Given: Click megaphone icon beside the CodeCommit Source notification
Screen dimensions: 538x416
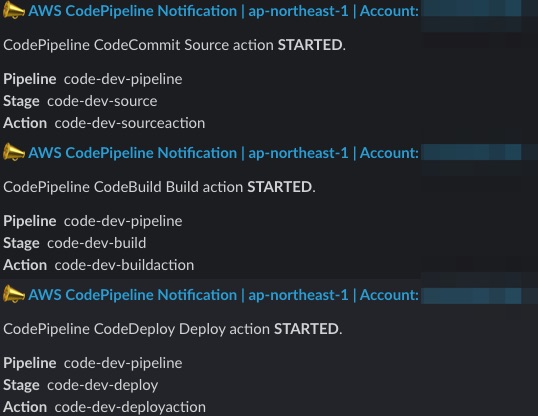Looking at the screenshot, I should point(14,11).
